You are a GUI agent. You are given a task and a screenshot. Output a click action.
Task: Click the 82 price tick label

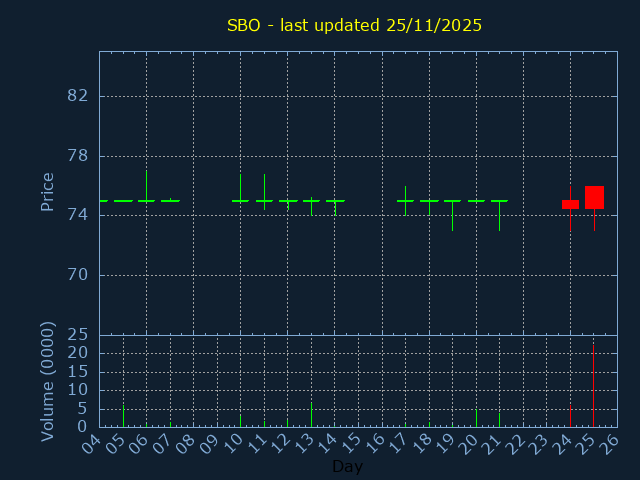coord(77,96)
